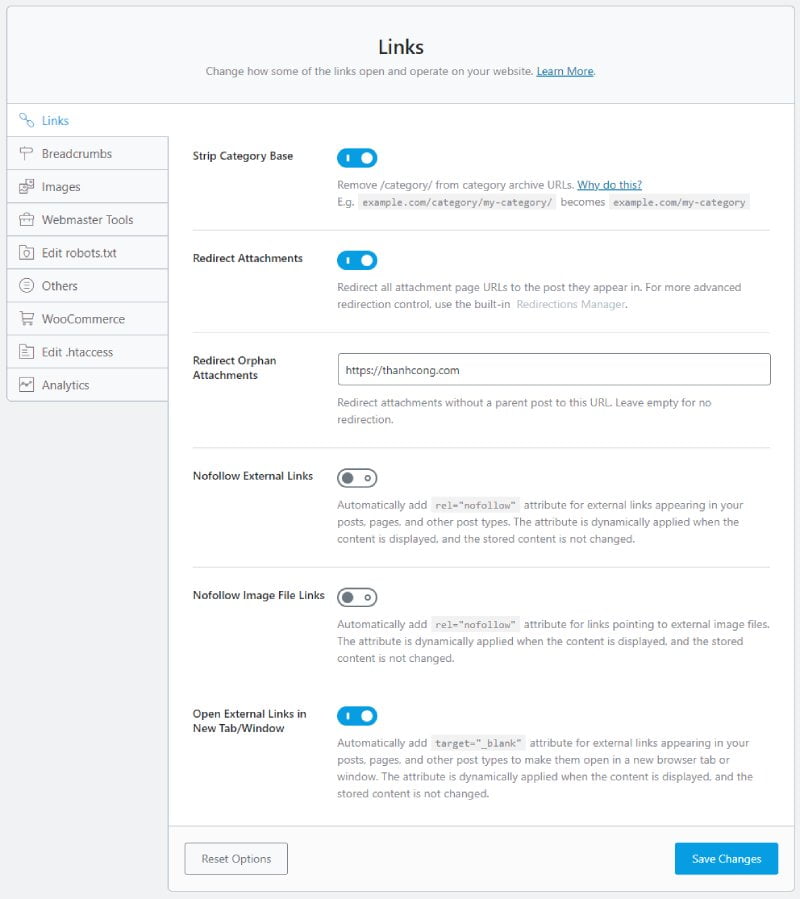The height and width of the screenshot is (899, 800).
Task: Click the Links chain icon in sidebar
Action: coord(26,121)
